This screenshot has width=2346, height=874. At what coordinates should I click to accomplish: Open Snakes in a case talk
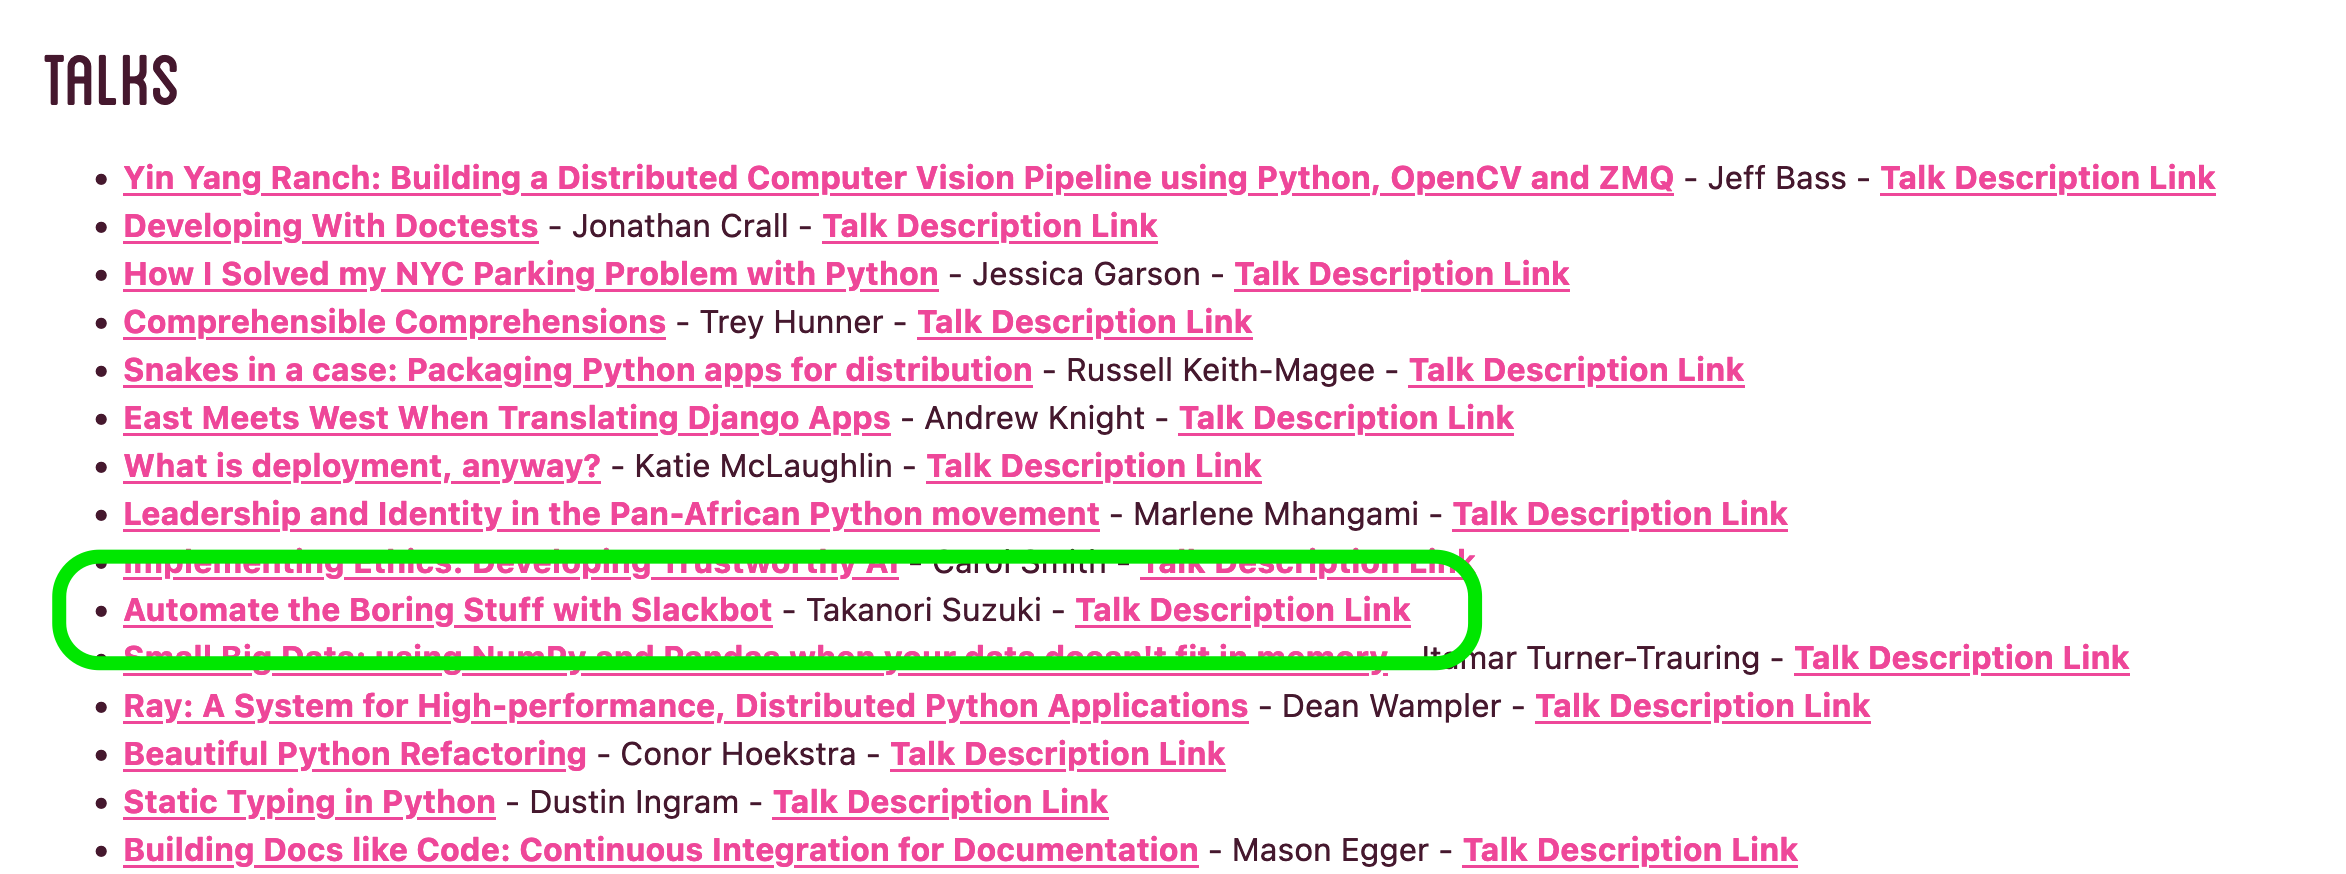pos(577,370)
